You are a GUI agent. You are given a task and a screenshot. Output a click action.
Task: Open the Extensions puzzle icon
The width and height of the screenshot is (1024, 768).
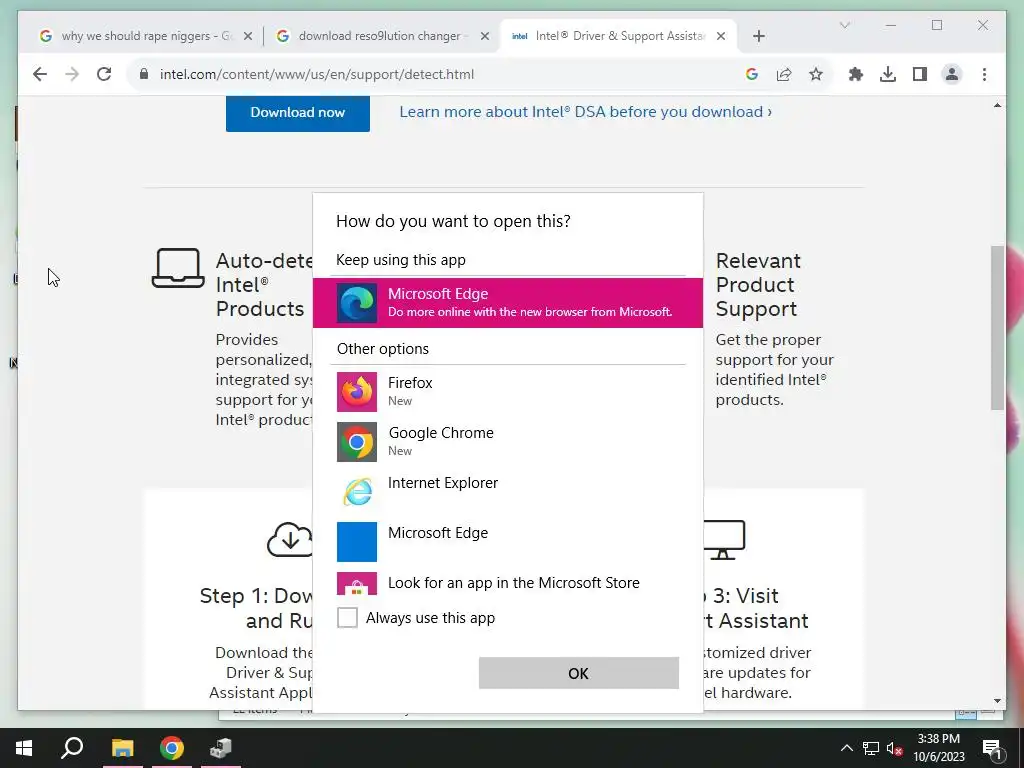tap(856, 74)
